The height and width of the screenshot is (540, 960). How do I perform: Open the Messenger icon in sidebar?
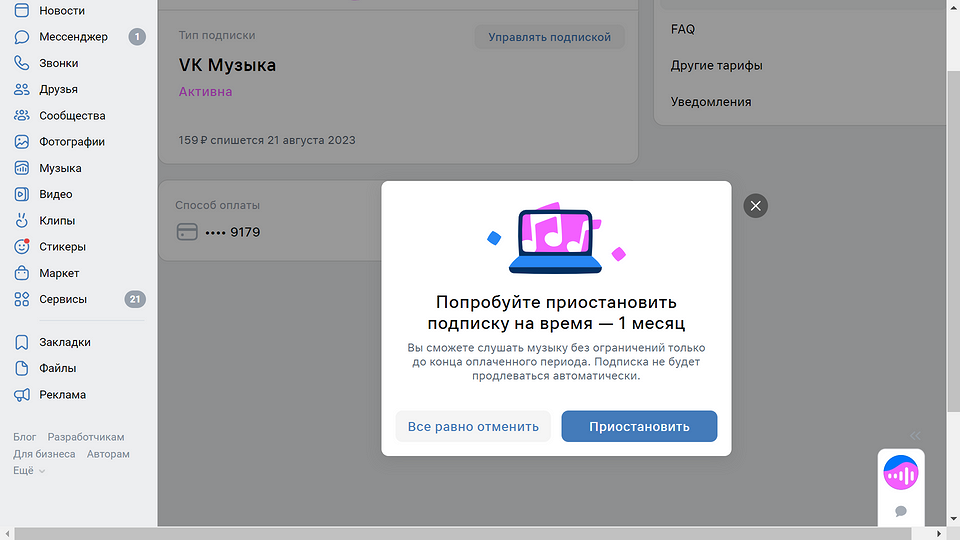[22, 37]
